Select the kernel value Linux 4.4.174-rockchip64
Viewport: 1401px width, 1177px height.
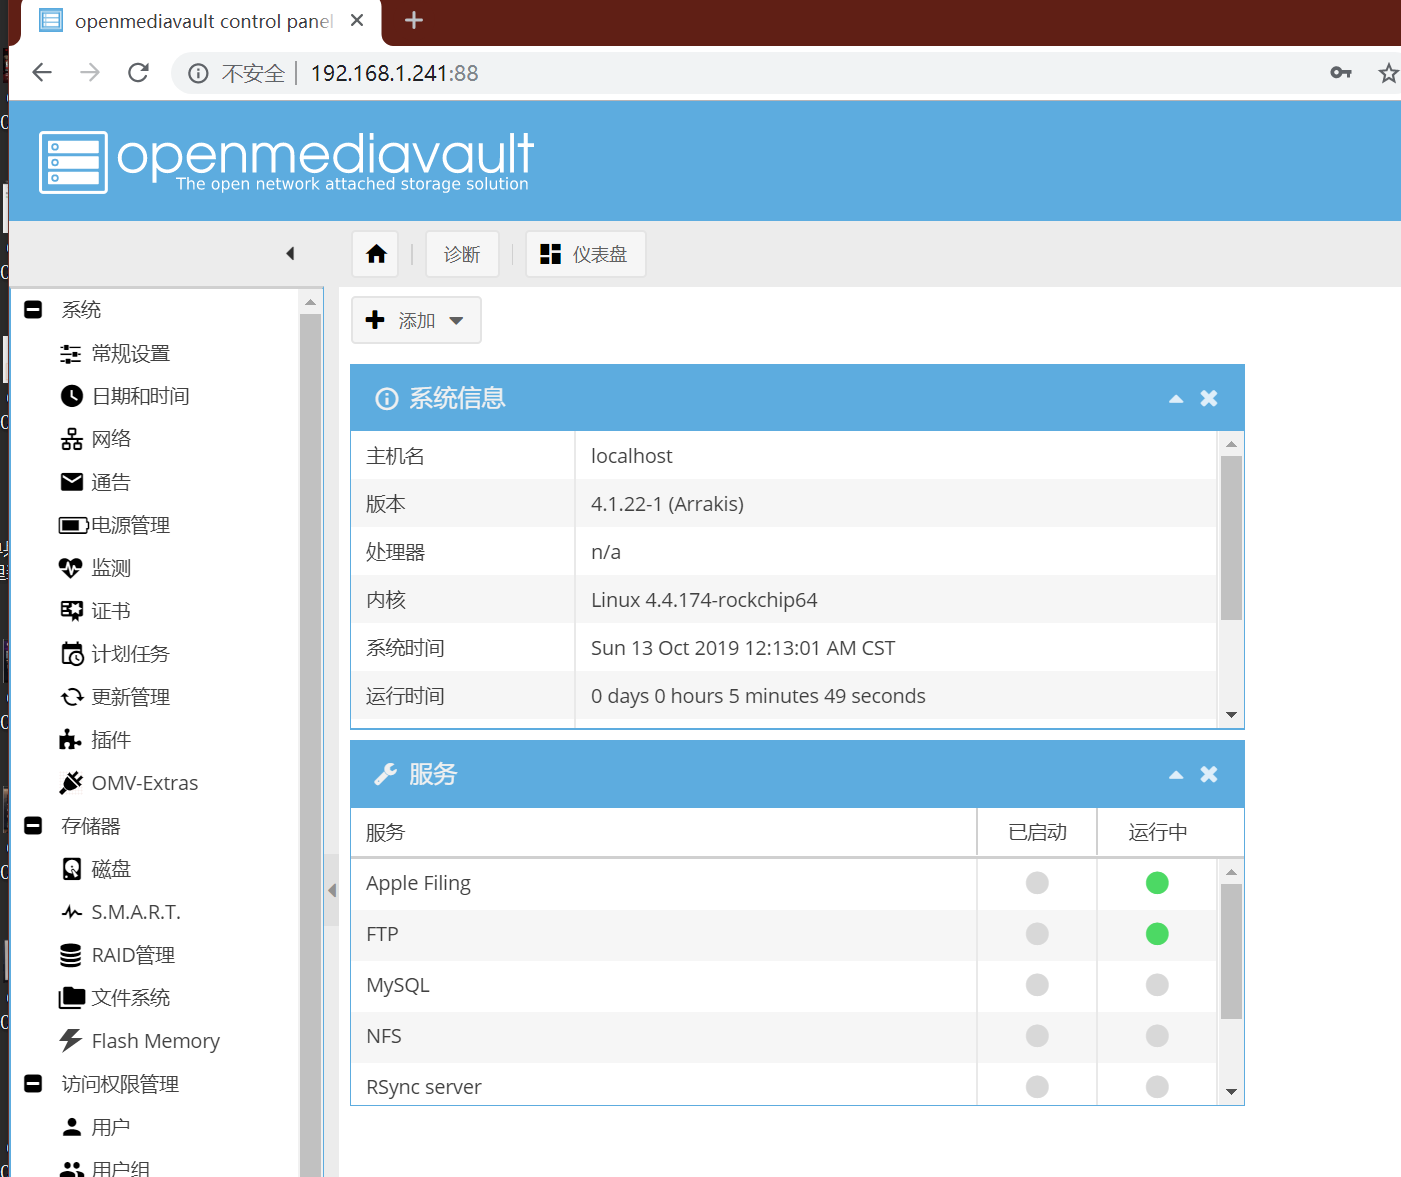coord(704,600)
